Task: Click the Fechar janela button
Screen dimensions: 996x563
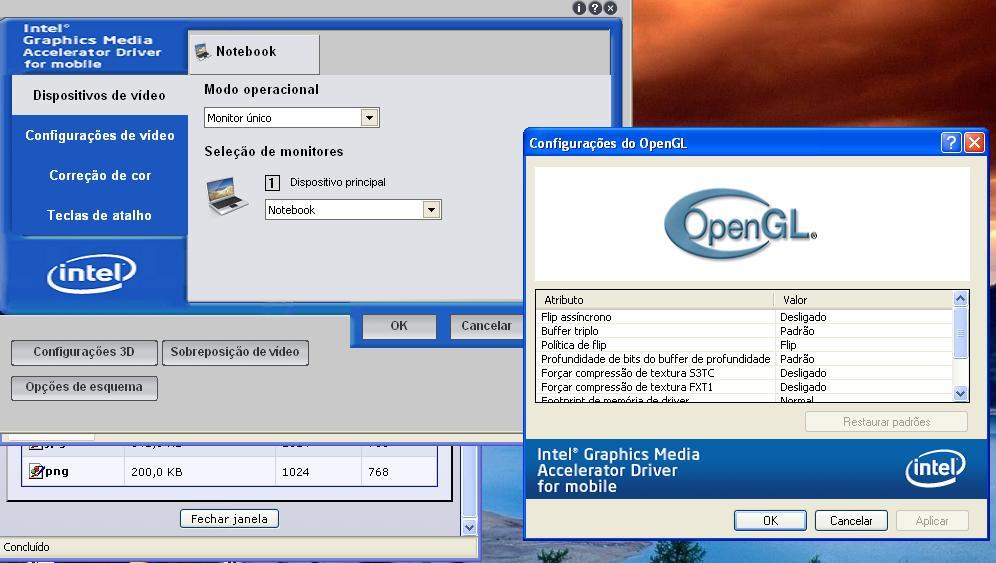Action: [229, 519]
